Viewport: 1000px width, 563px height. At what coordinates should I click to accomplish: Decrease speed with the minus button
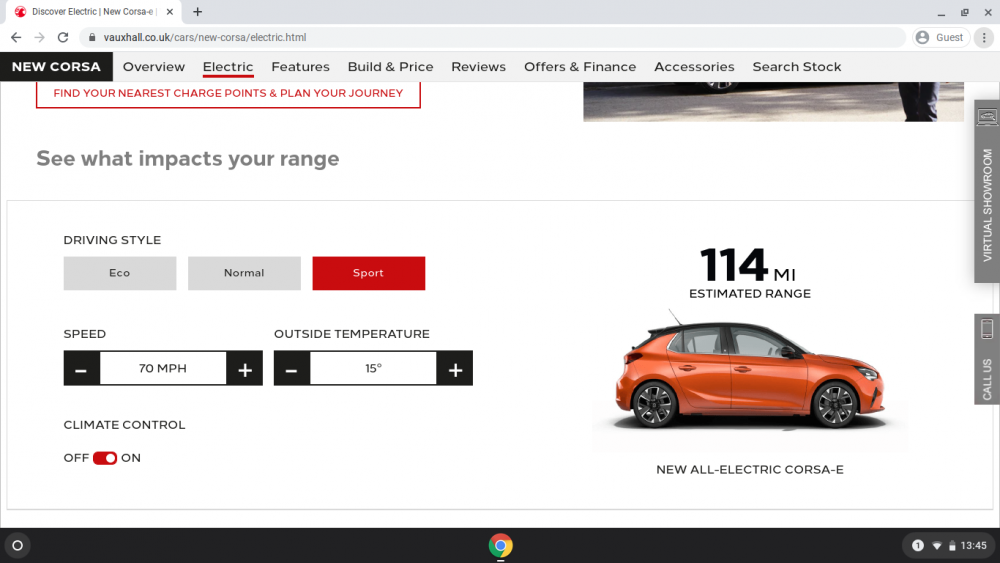point(82,369)
